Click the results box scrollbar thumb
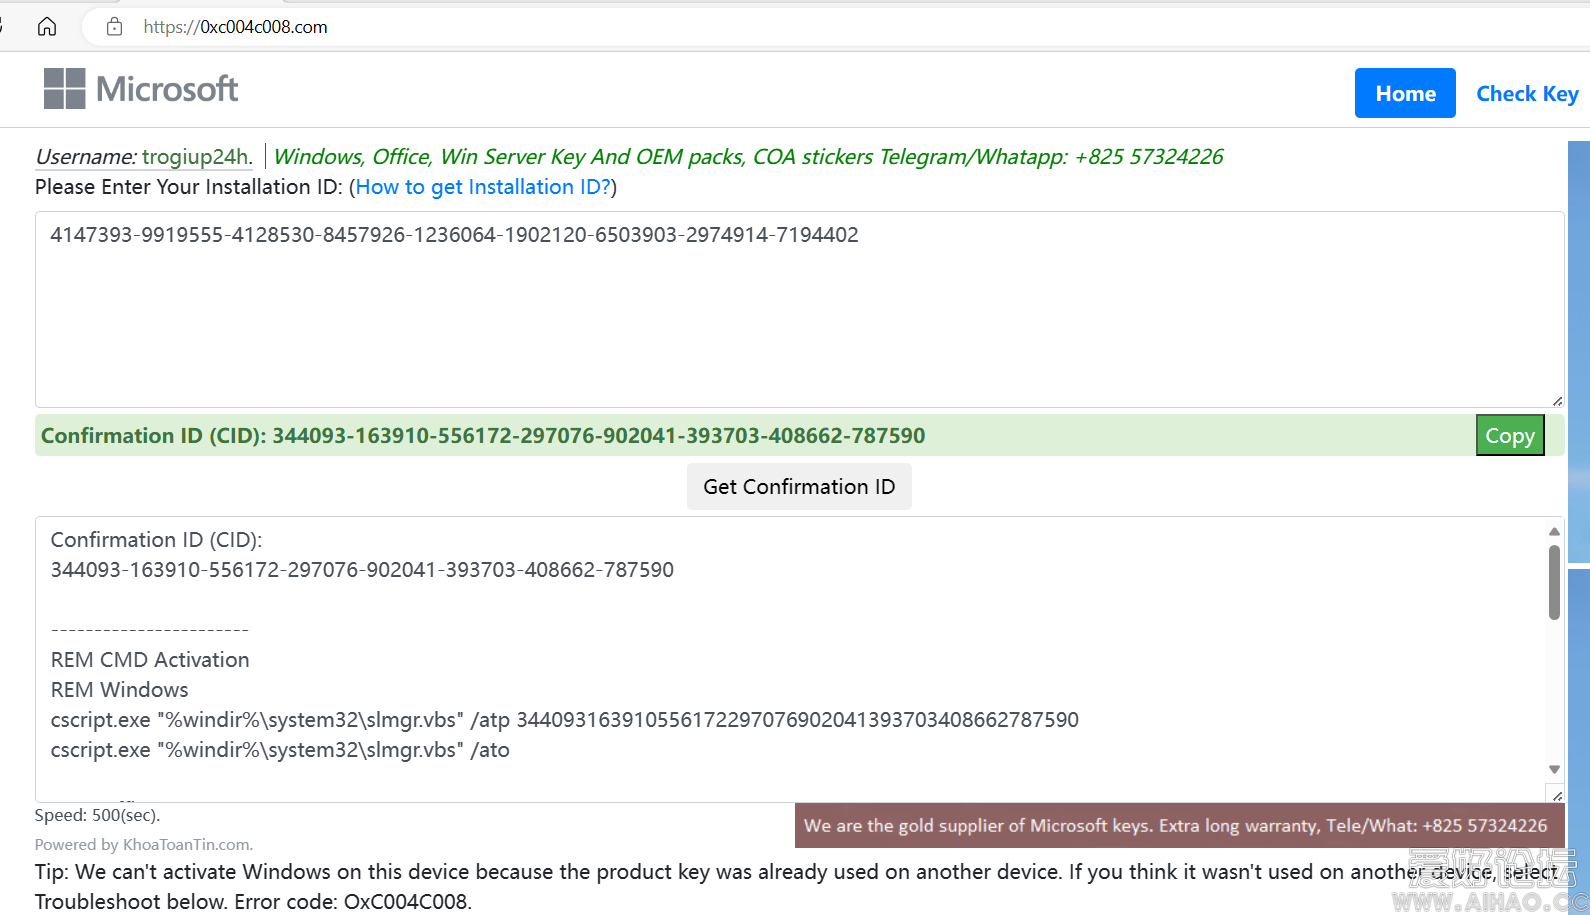This screenshot has width=1590, height=915. pos(1554,582)
